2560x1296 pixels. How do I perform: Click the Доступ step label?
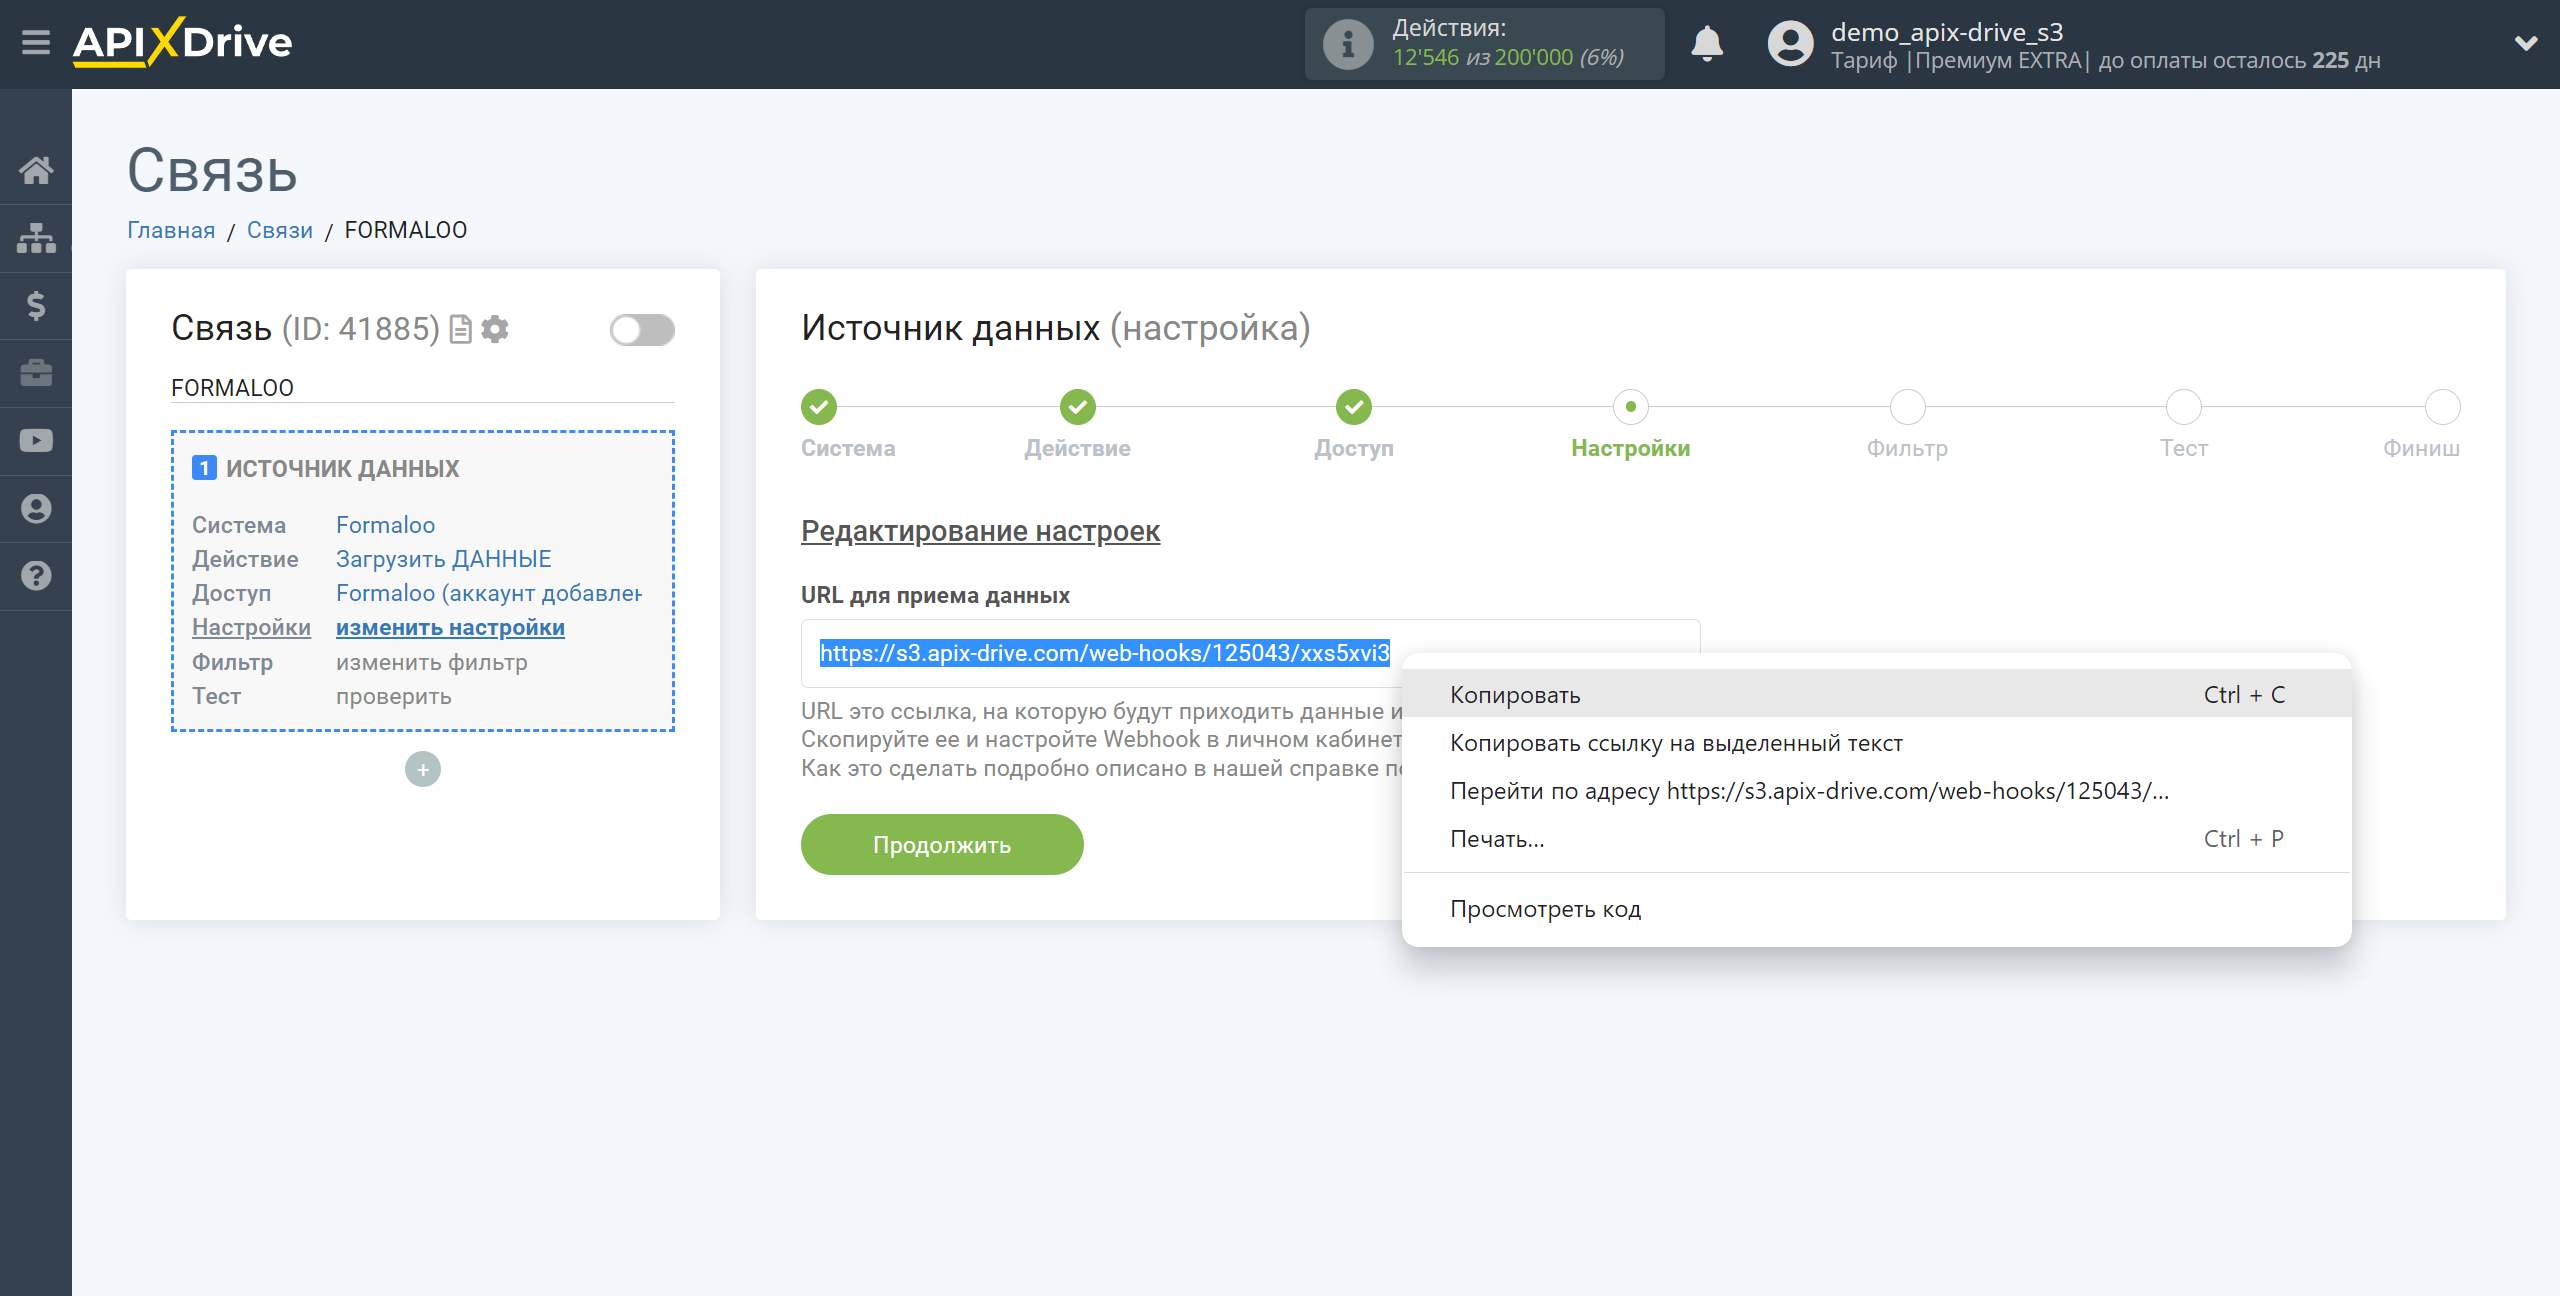pos(1354,448)
